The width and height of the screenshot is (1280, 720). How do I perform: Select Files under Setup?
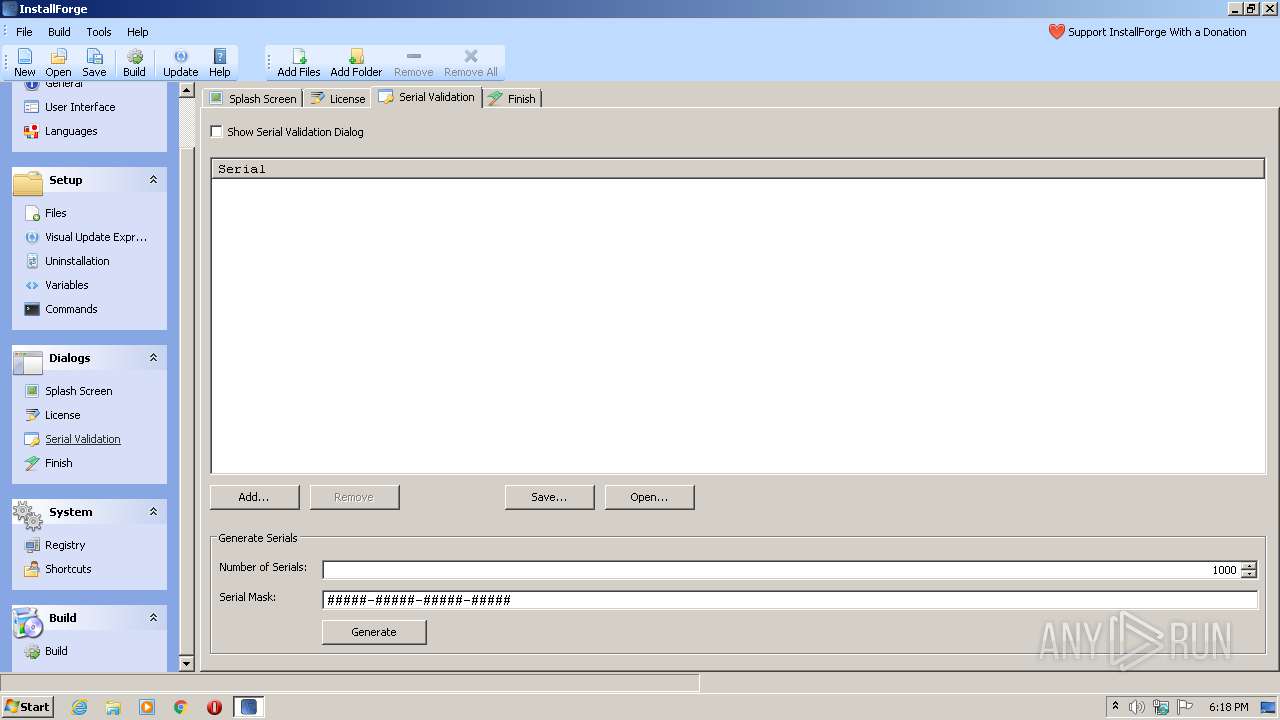56,213
